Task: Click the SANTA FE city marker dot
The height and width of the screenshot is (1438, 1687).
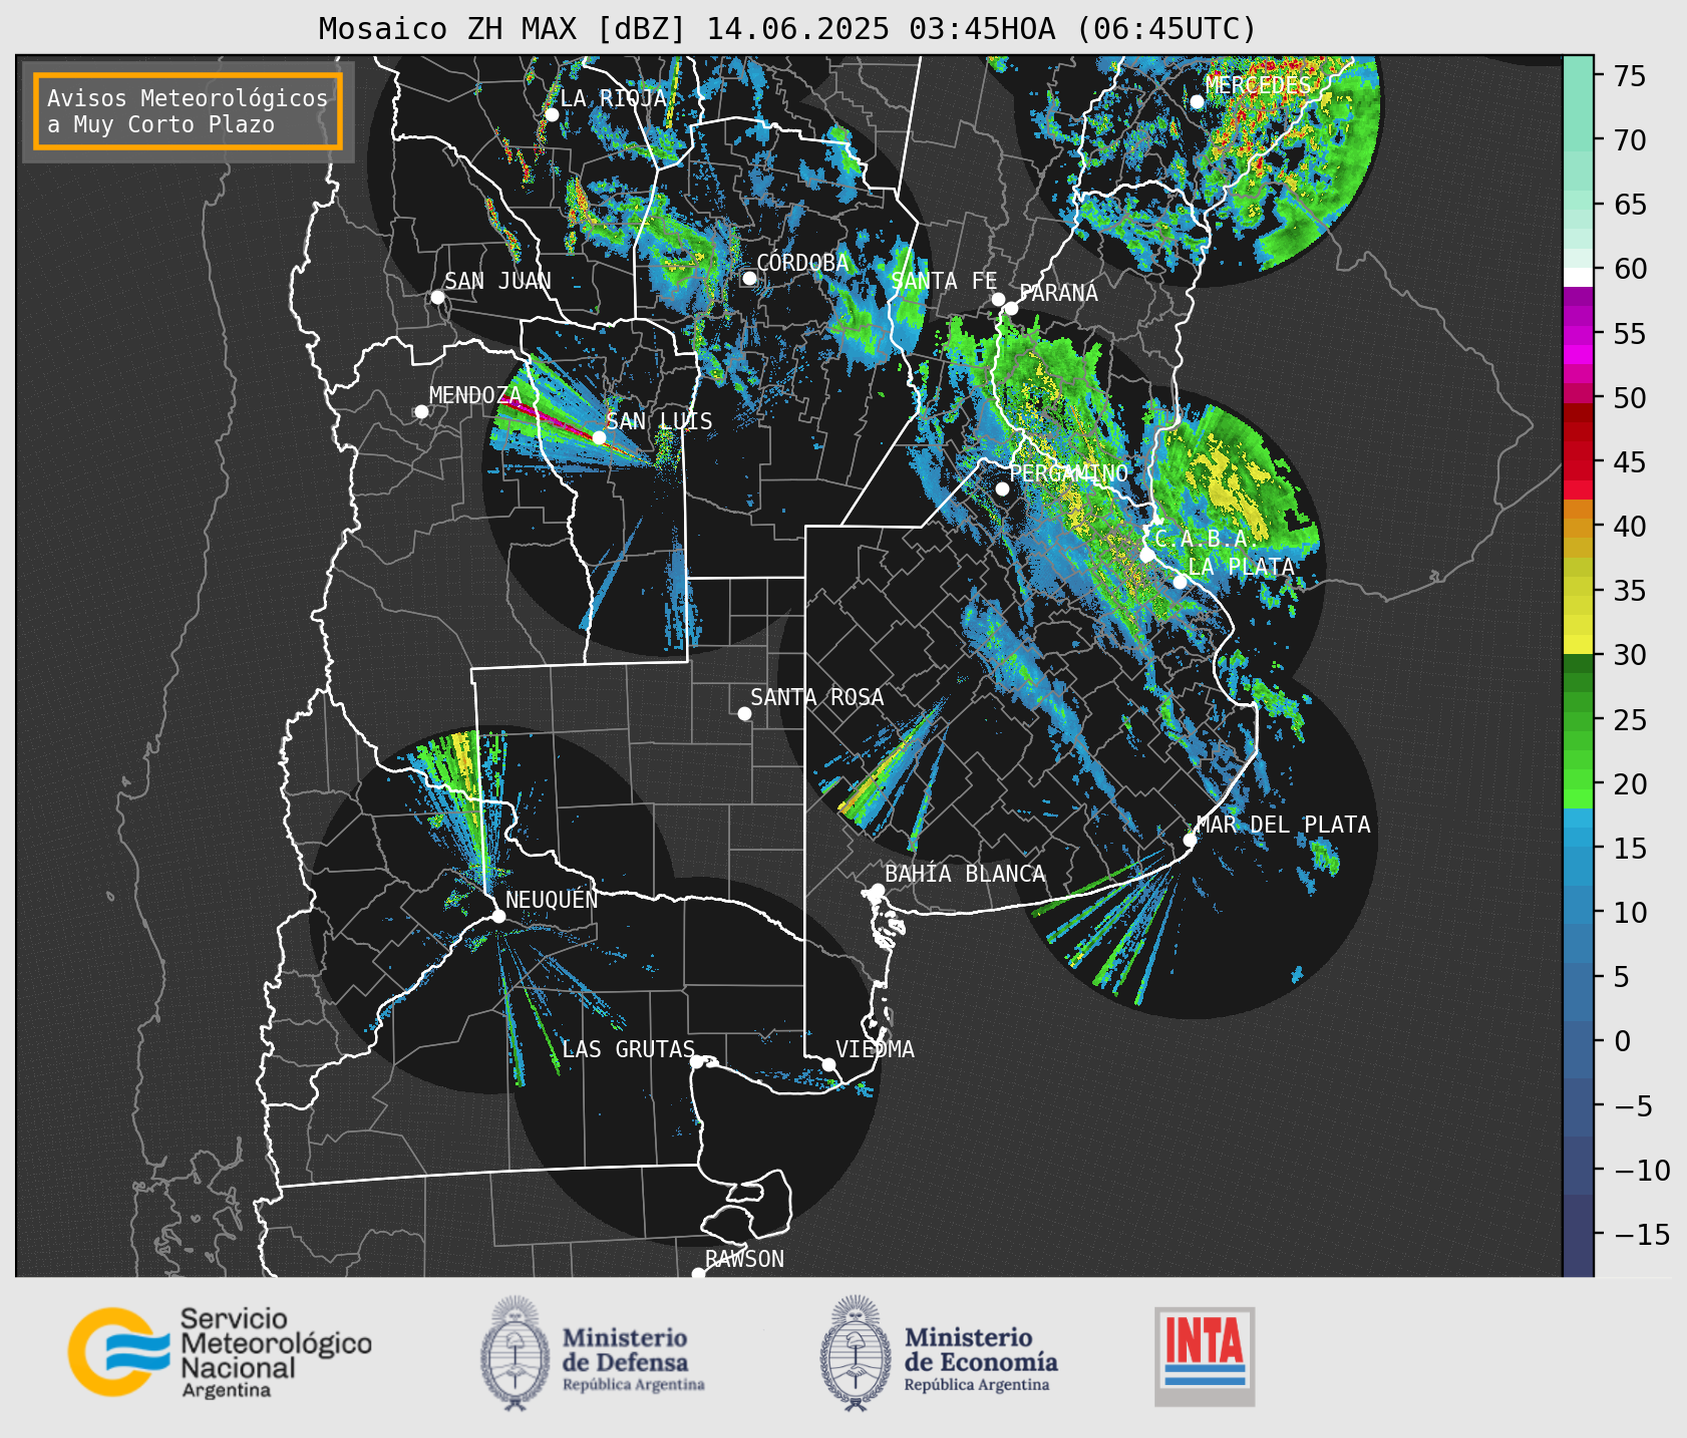Action: 998,299
